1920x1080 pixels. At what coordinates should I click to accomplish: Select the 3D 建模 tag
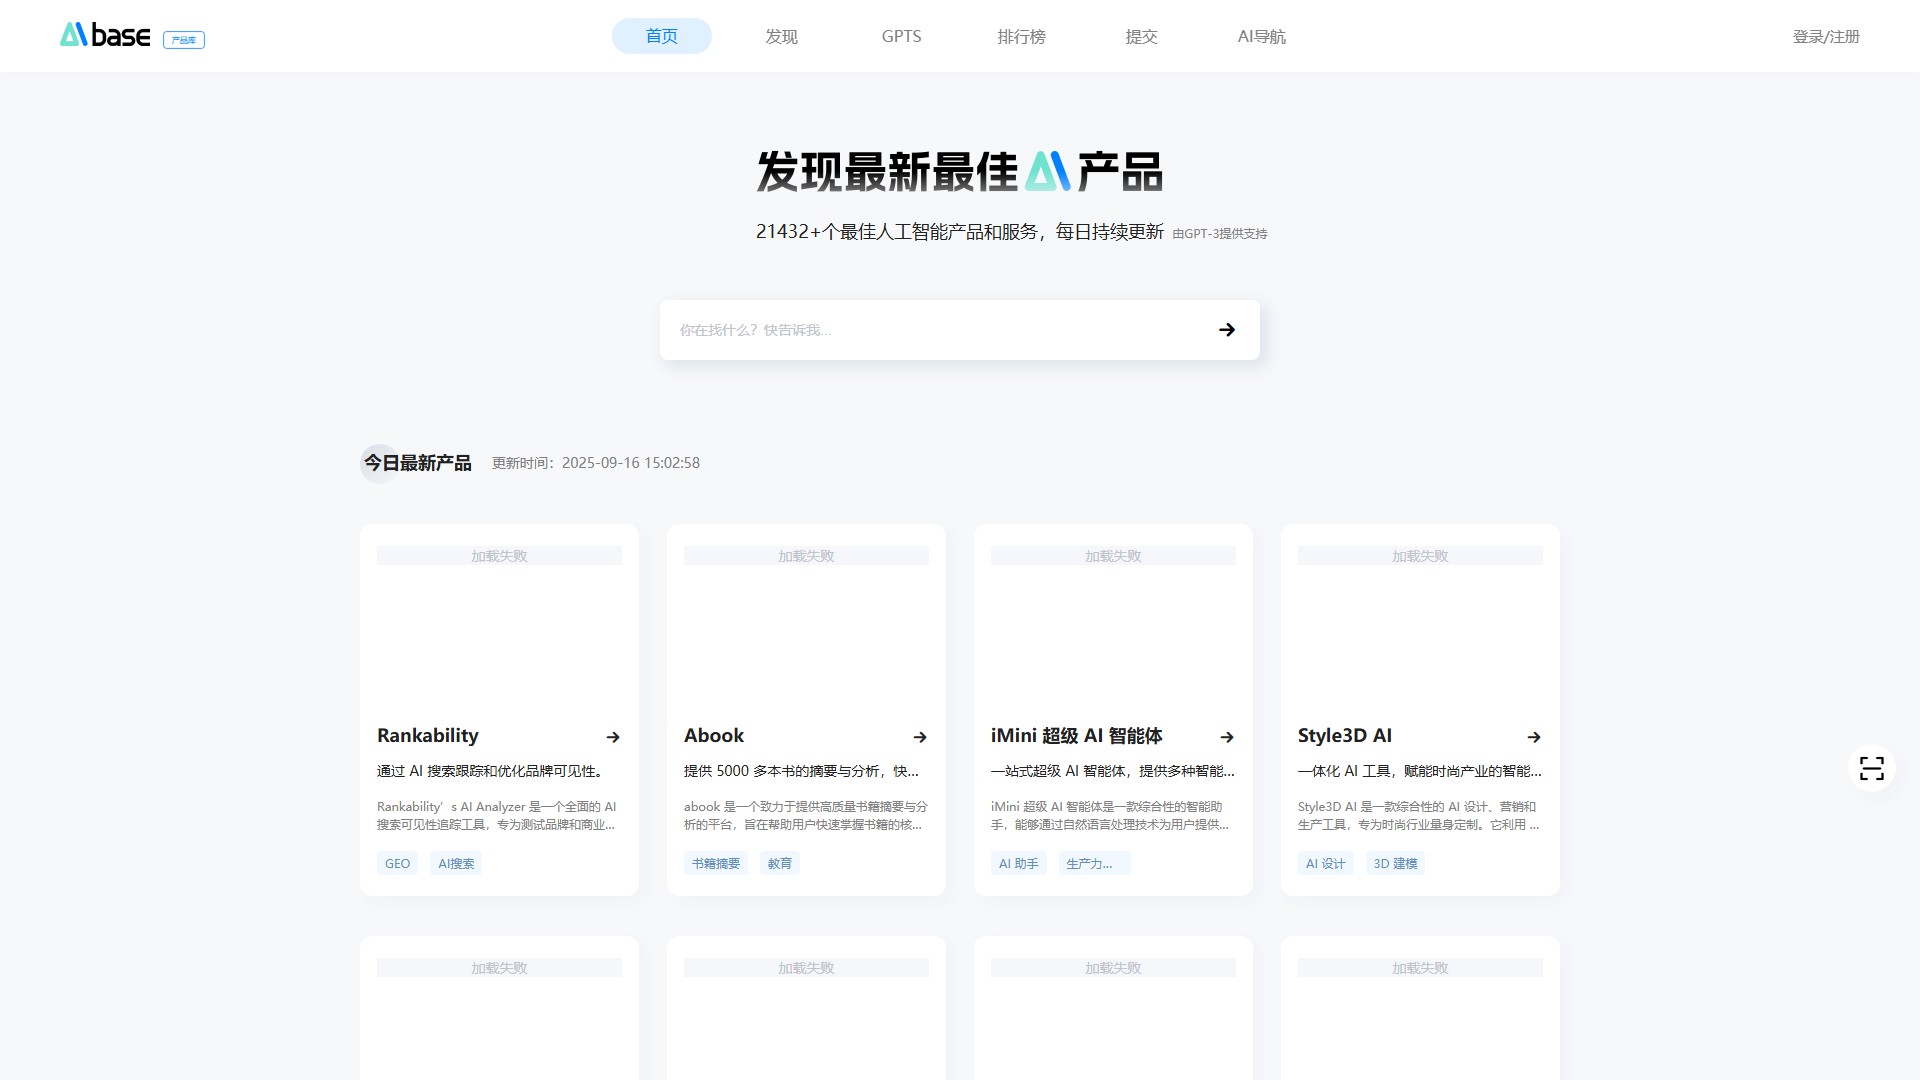coord(1395,863)
